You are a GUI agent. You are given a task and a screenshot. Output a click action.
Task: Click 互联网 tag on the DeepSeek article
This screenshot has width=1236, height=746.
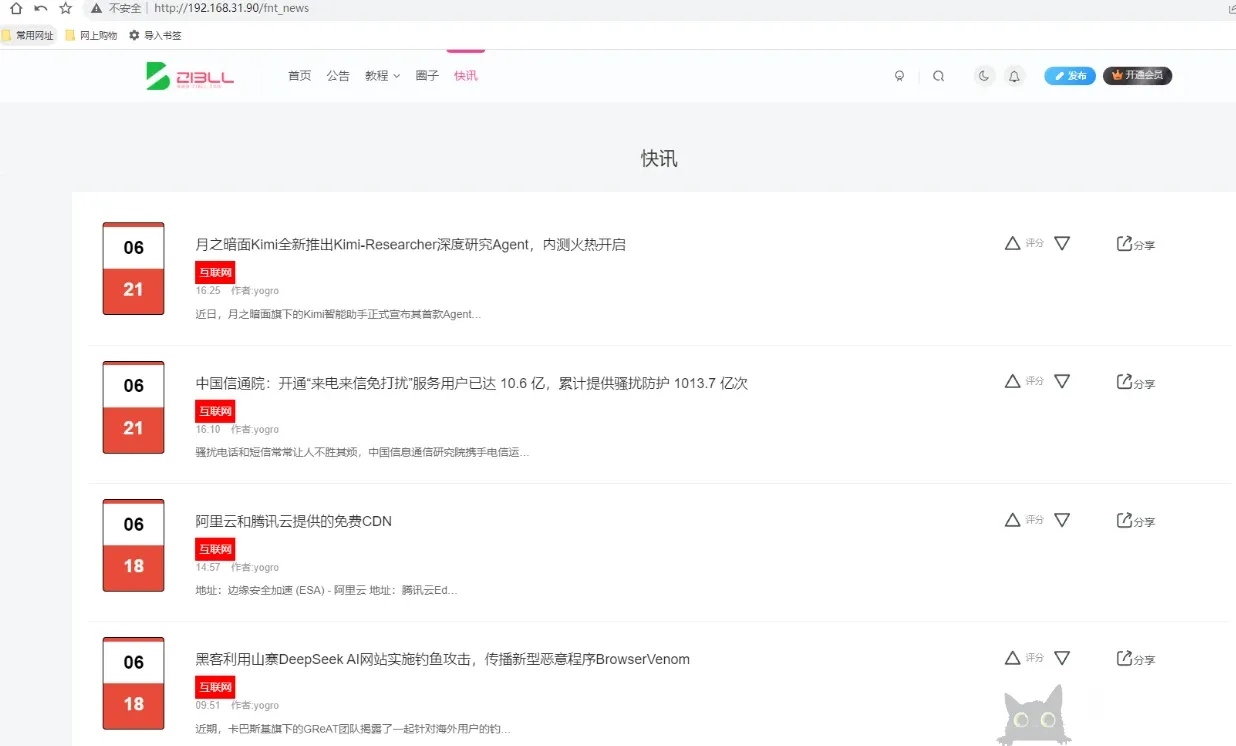point(215,687)
